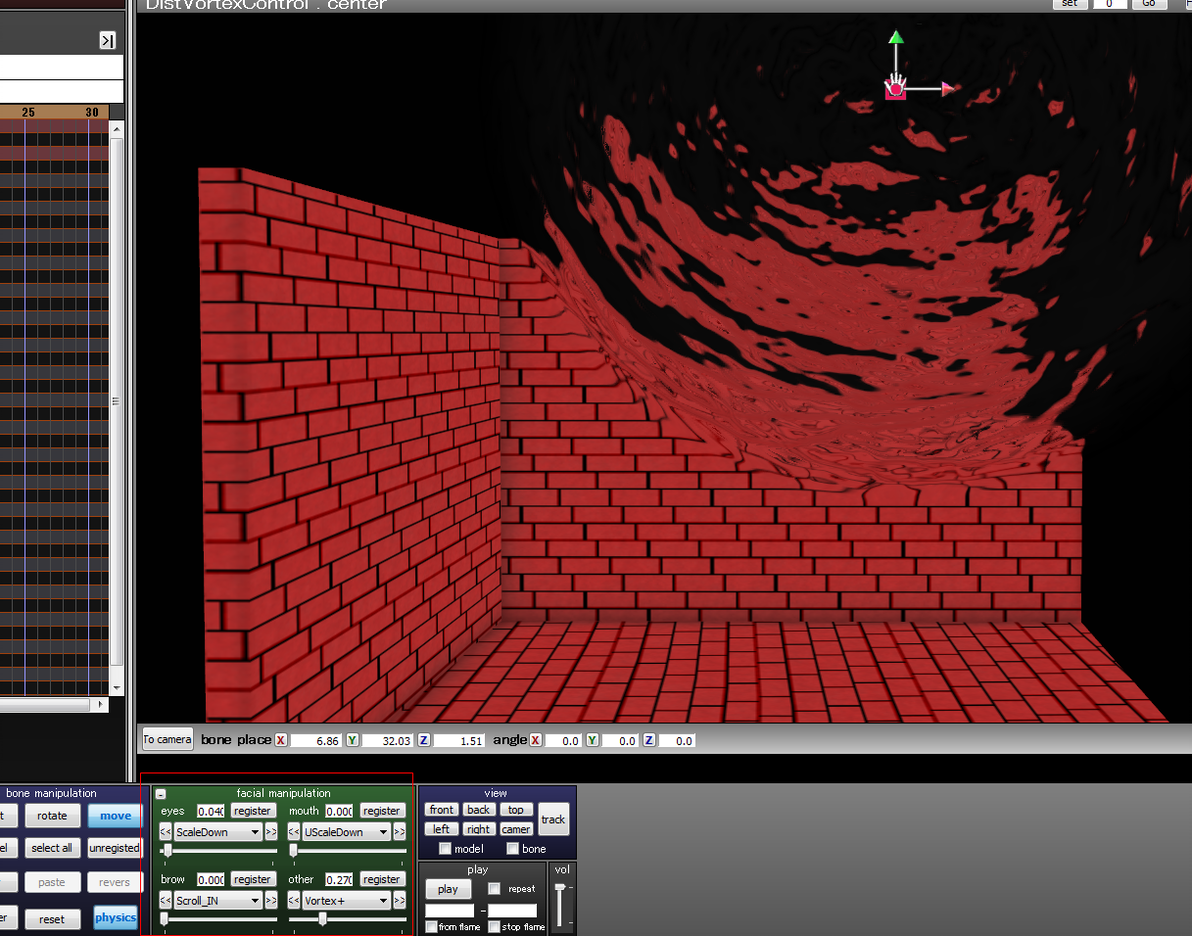Collapse facial manipulation panel minus icon
The image size is (1192, 936).
pos(160,794)
